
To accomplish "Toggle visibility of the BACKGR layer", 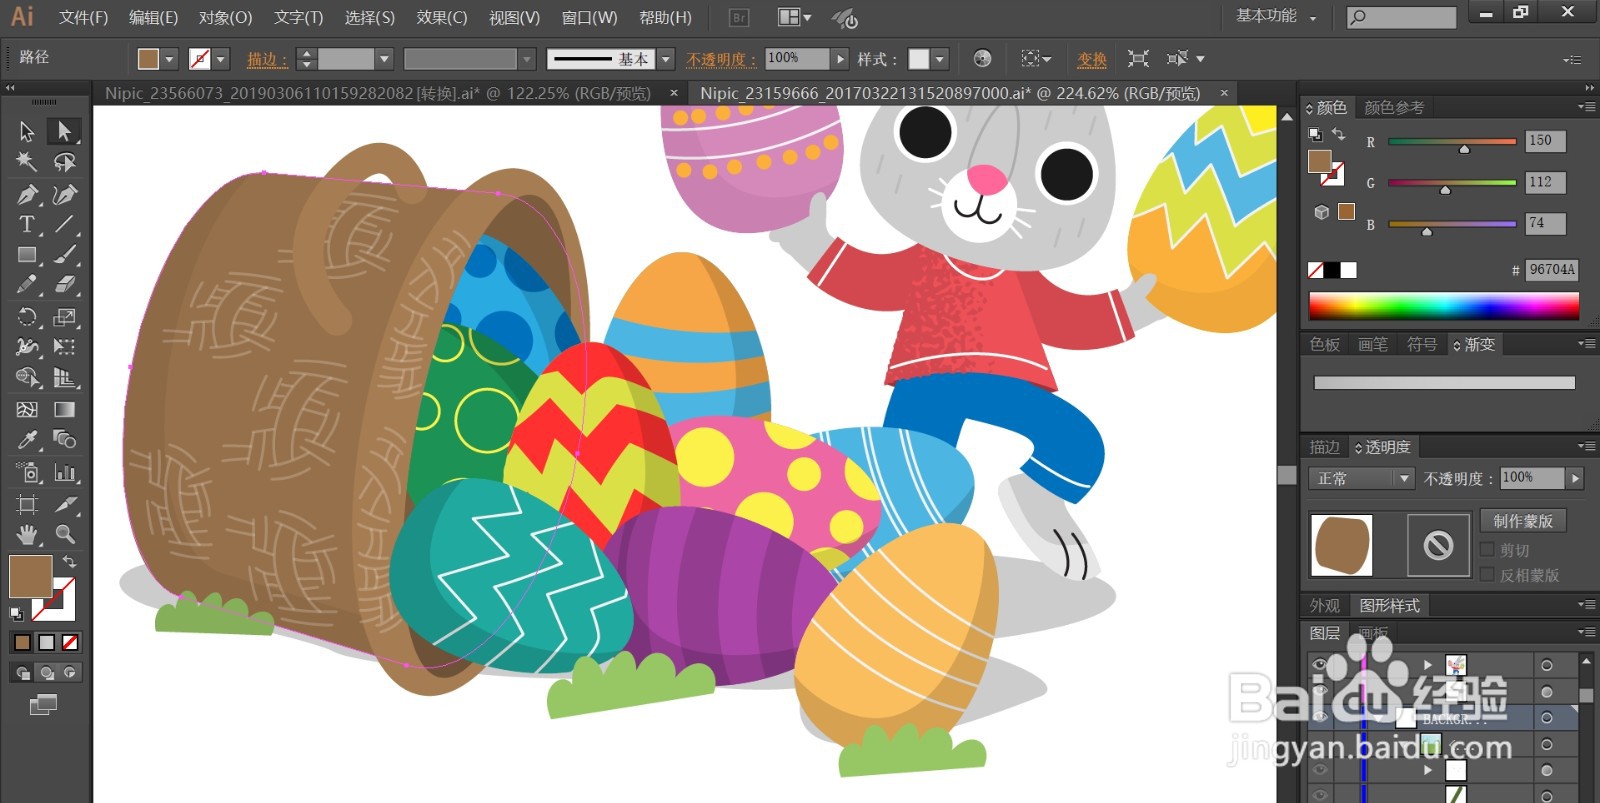I will tap(1319, 717).
